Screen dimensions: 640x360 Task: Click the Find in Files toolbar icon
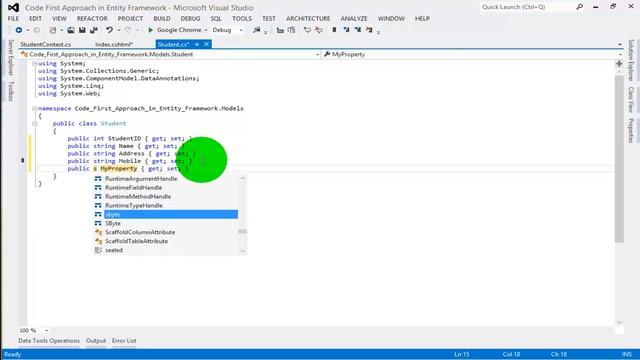click(256, 30)
